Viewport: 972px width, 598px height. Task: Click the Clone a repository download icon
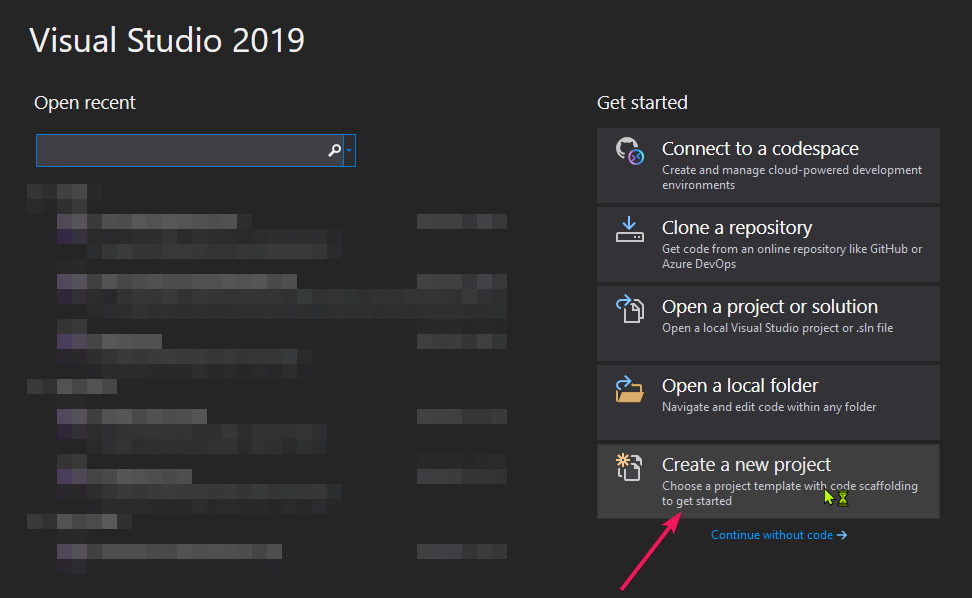coord(629,229)
